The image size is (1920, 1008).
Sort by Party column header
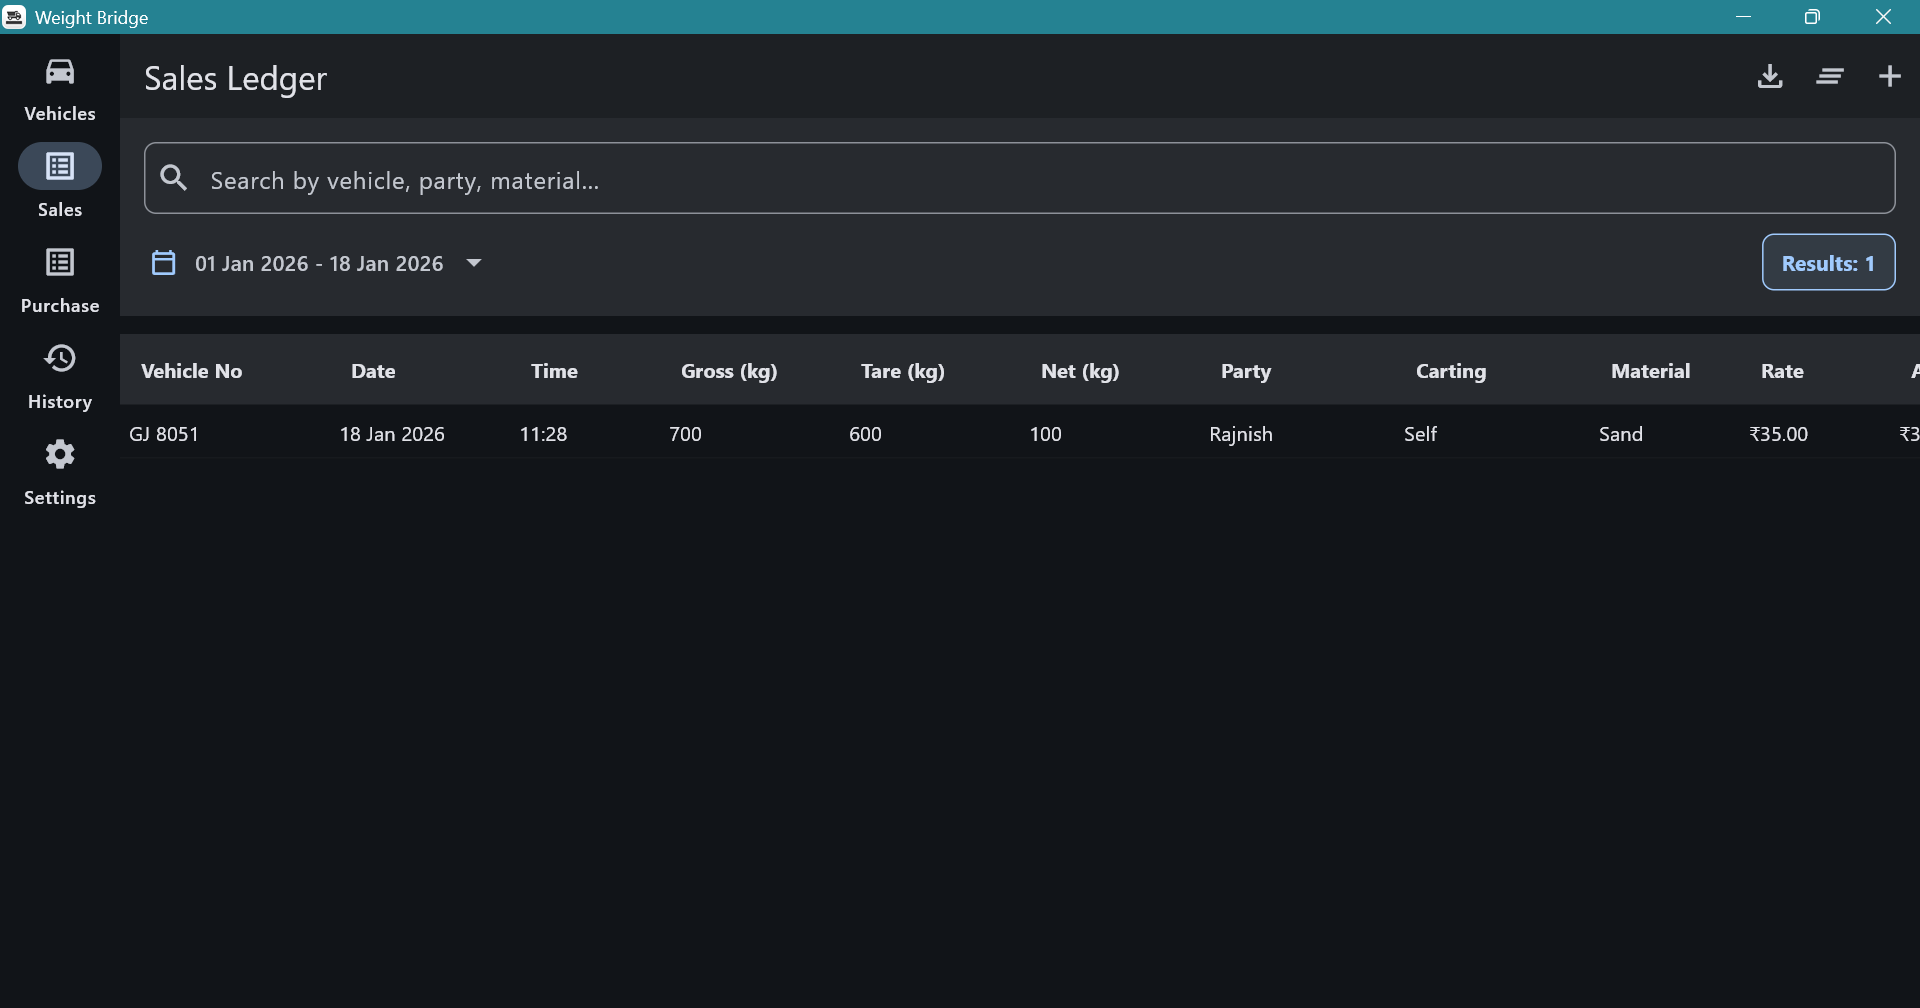pos(1246,371)
